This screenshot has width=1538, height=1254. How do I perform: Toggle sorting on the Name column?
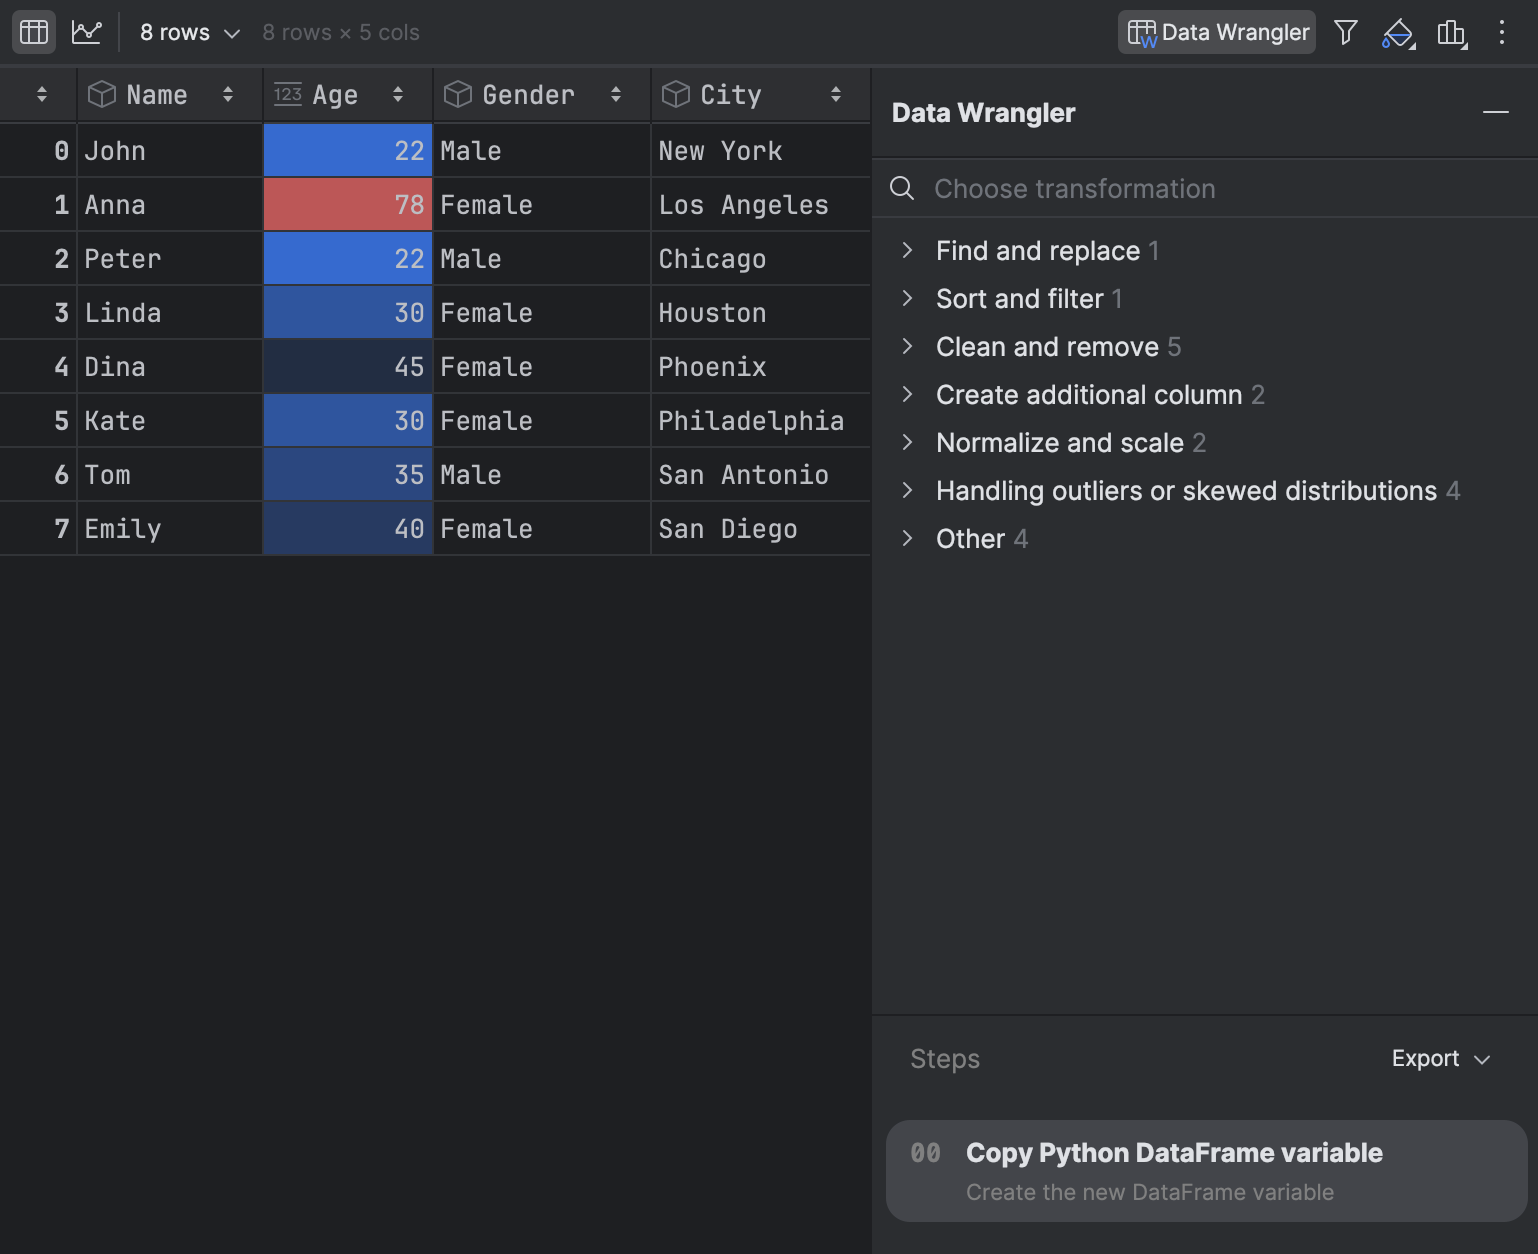pos(228,94)
